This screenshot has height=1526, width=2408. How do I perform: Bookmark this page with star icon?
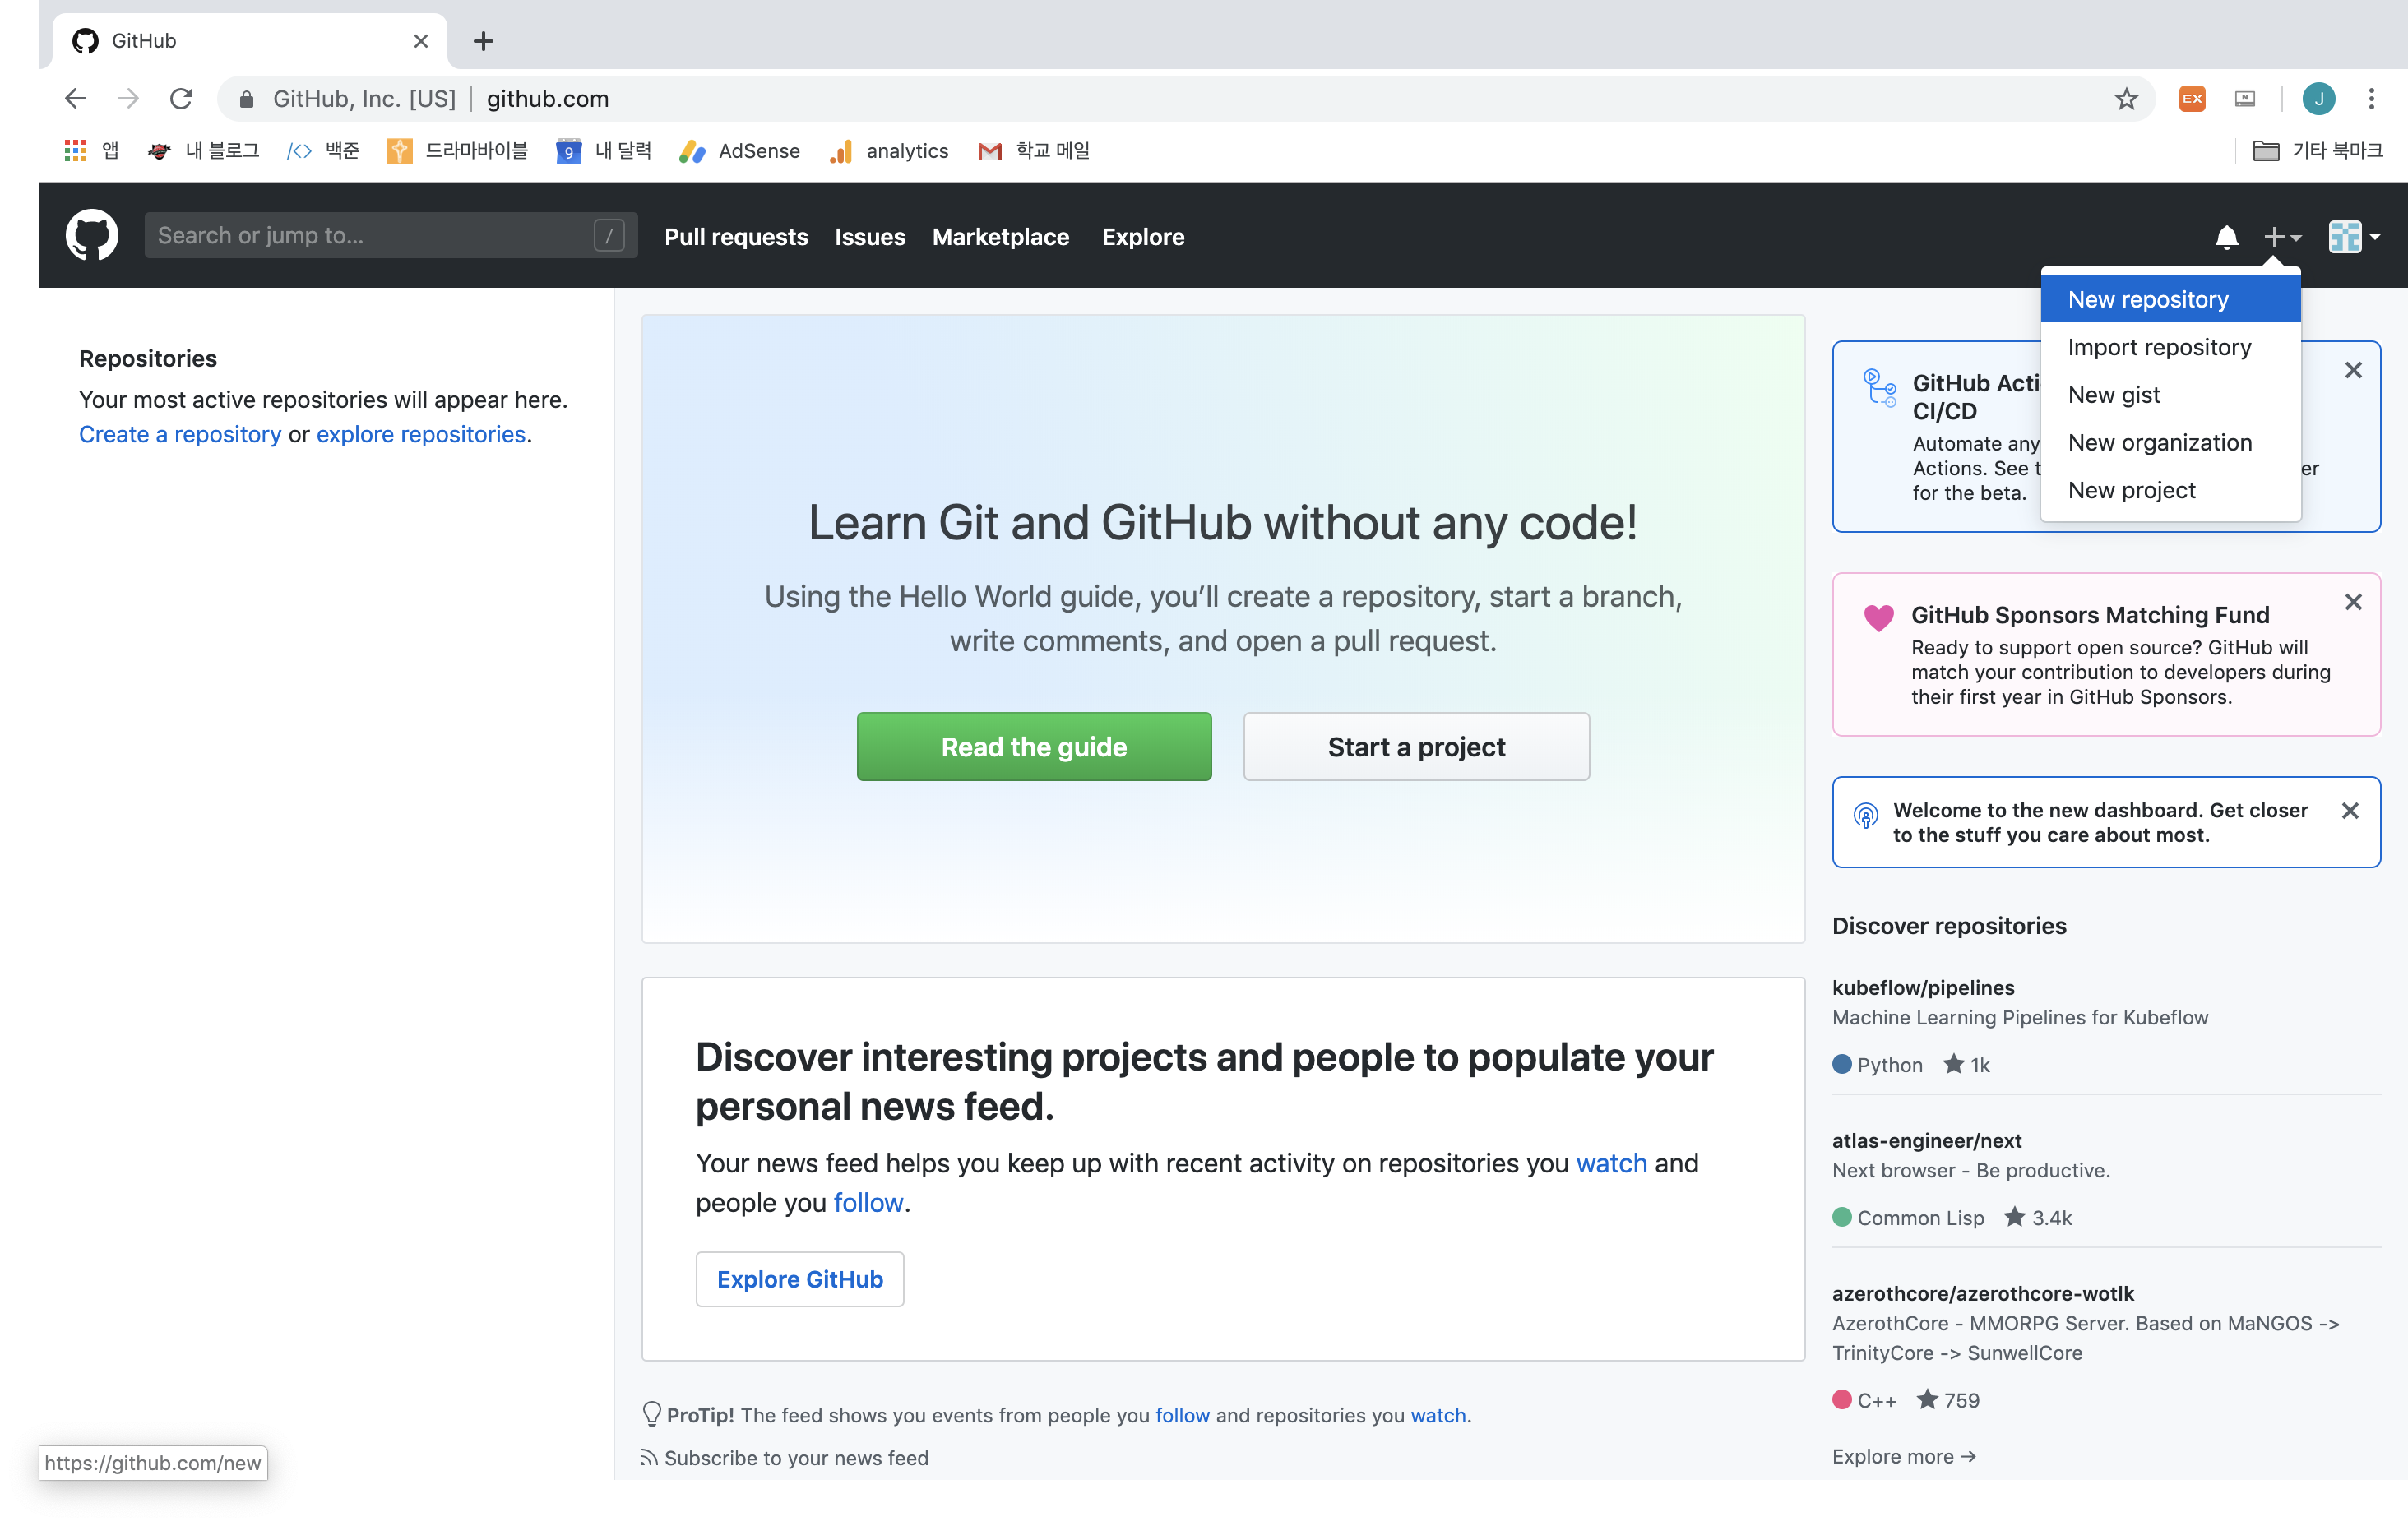2126,99
